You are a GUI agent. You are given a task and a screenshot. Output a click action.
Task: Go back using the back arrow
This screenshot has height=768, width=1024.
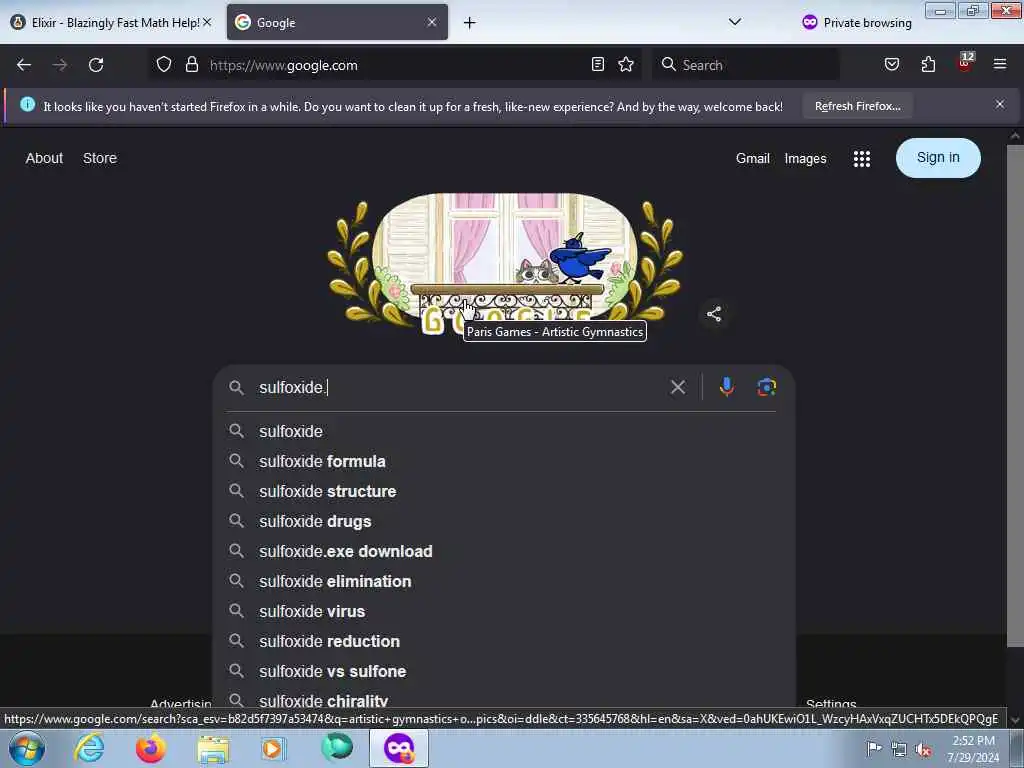point(24,65)
